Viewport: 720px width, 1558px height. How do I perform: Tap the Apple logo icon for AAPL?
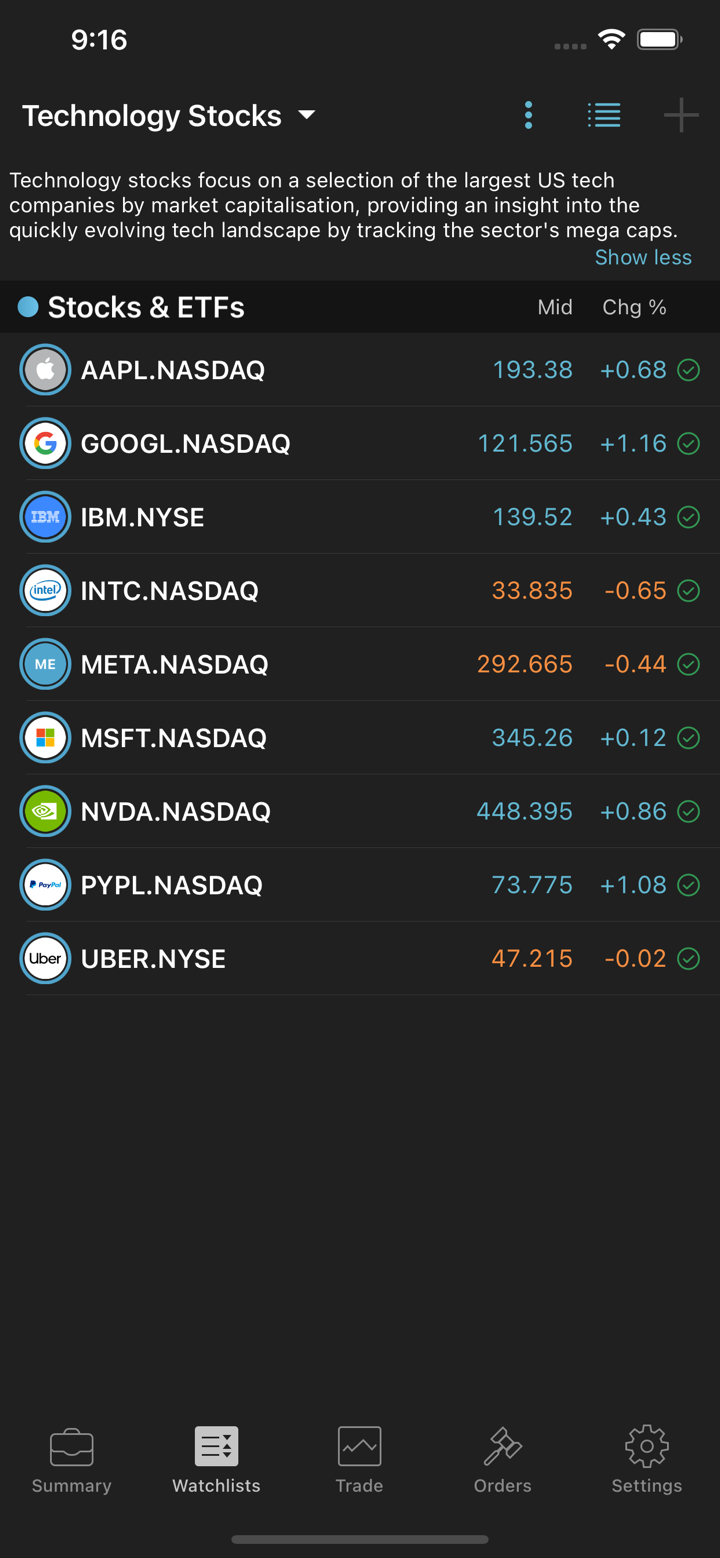tap(45, 370)
